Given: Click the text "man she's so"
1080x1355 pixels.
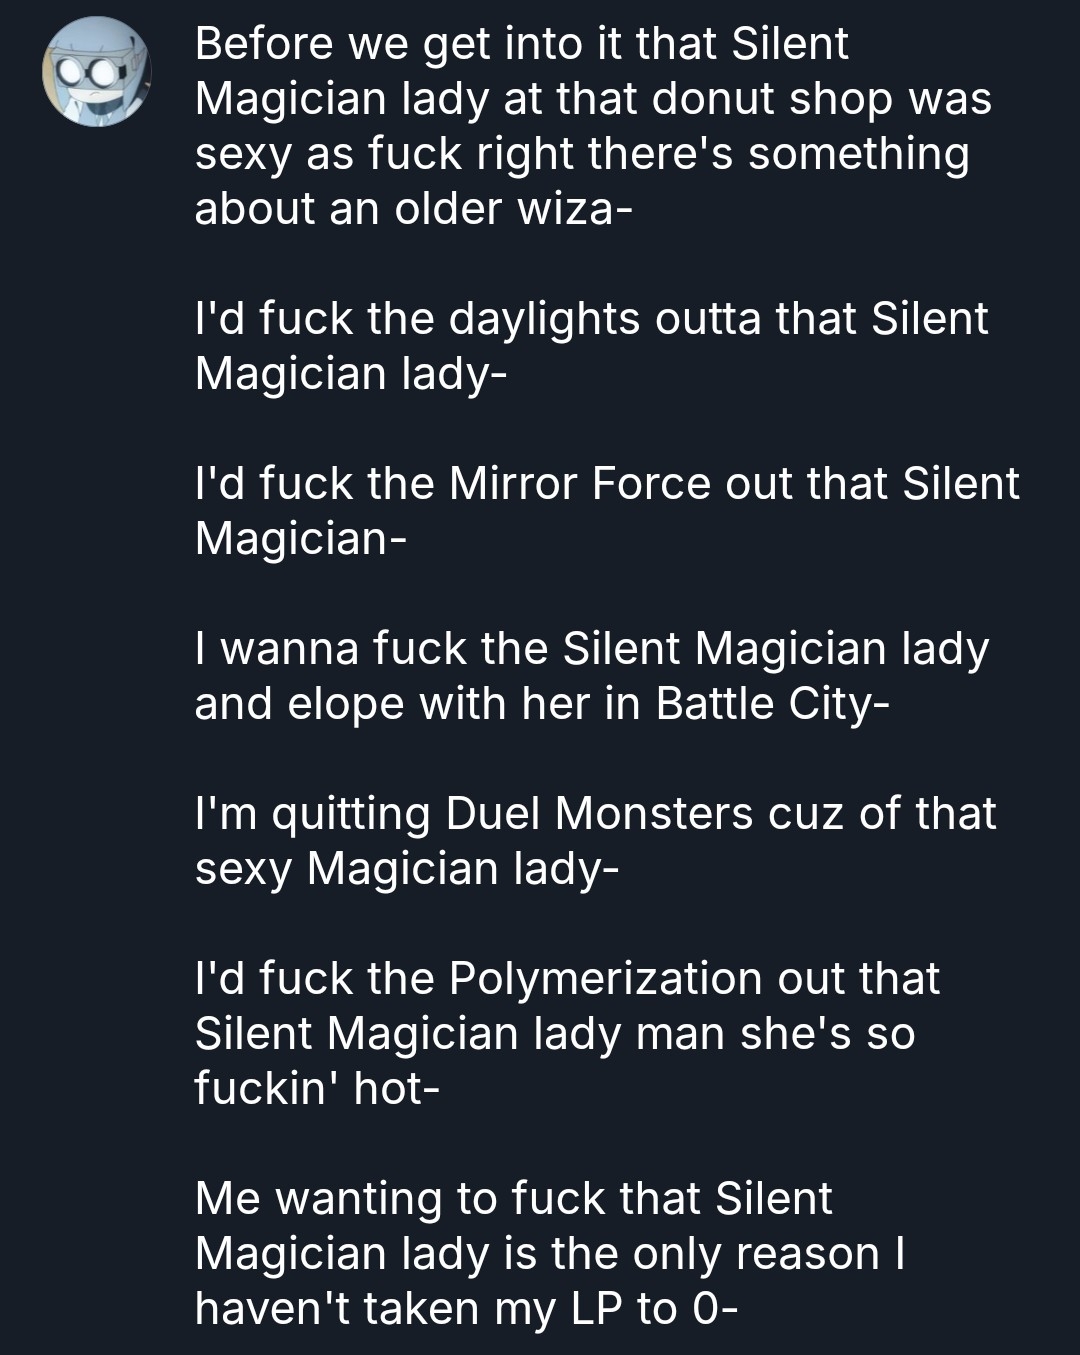Looking at the screenshot, I should click(x=775, y=1033).
